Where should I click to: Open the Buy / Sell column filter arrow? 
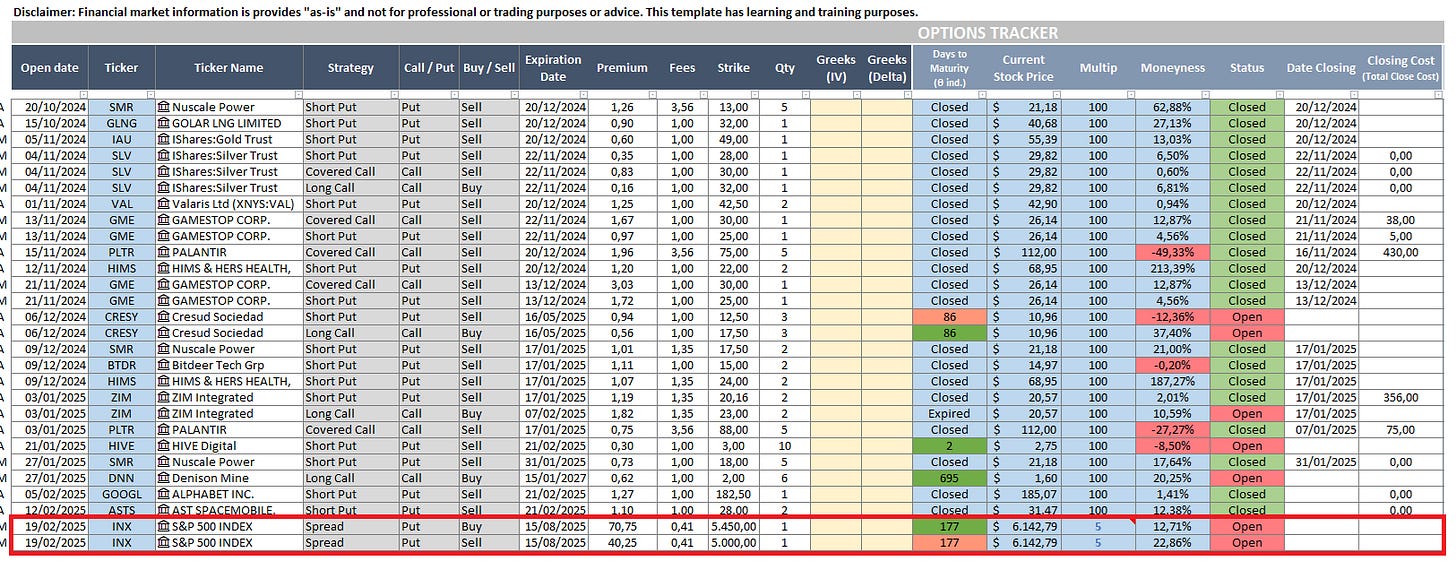point(513,95)
